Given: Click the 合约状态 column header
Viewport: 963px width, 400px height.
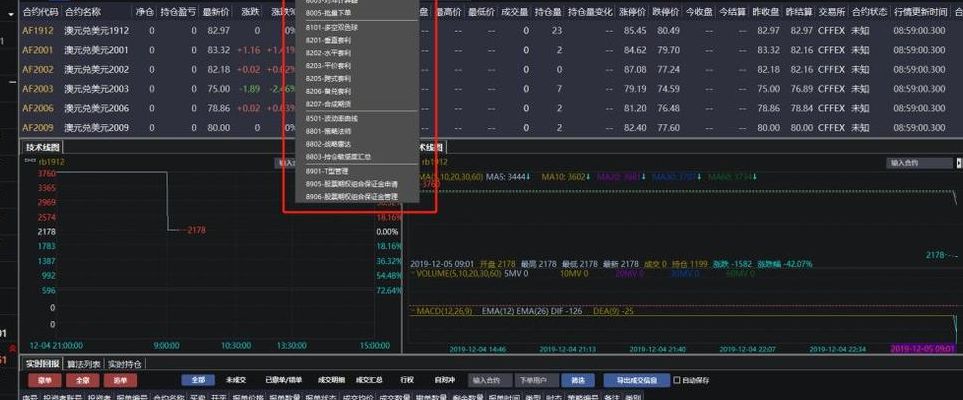Looking at the screenshot, I should click(x=867, y=12).
